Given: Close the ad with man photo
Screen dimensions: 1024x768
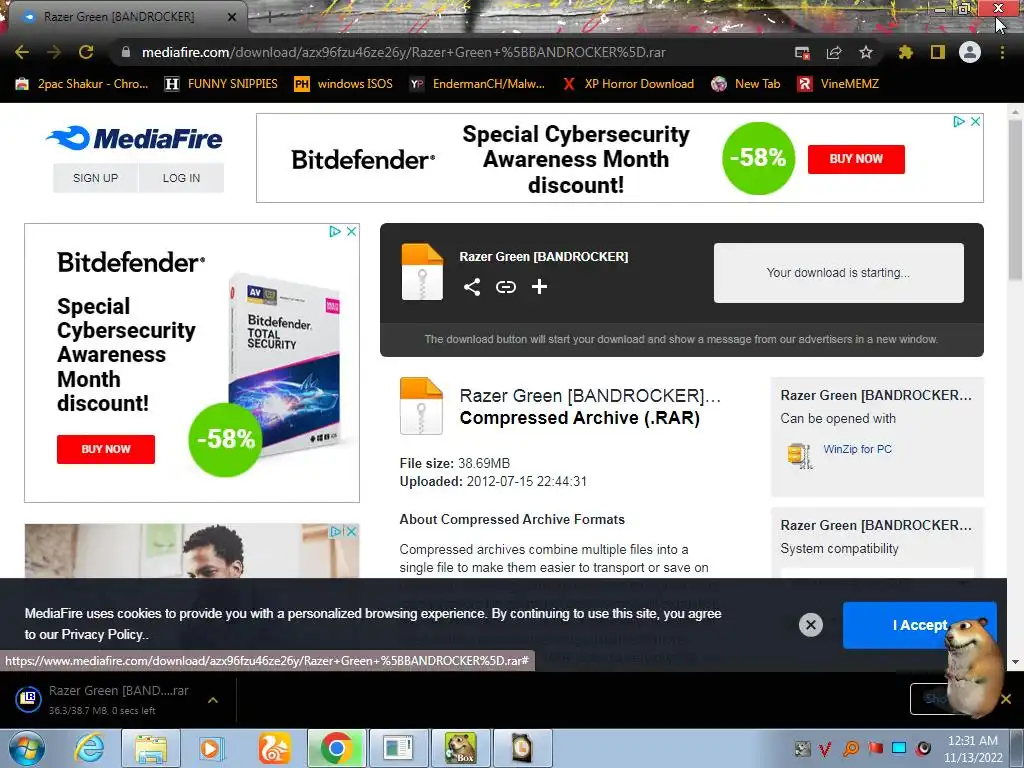Looking at the screenshot, I should click(351, 532).
